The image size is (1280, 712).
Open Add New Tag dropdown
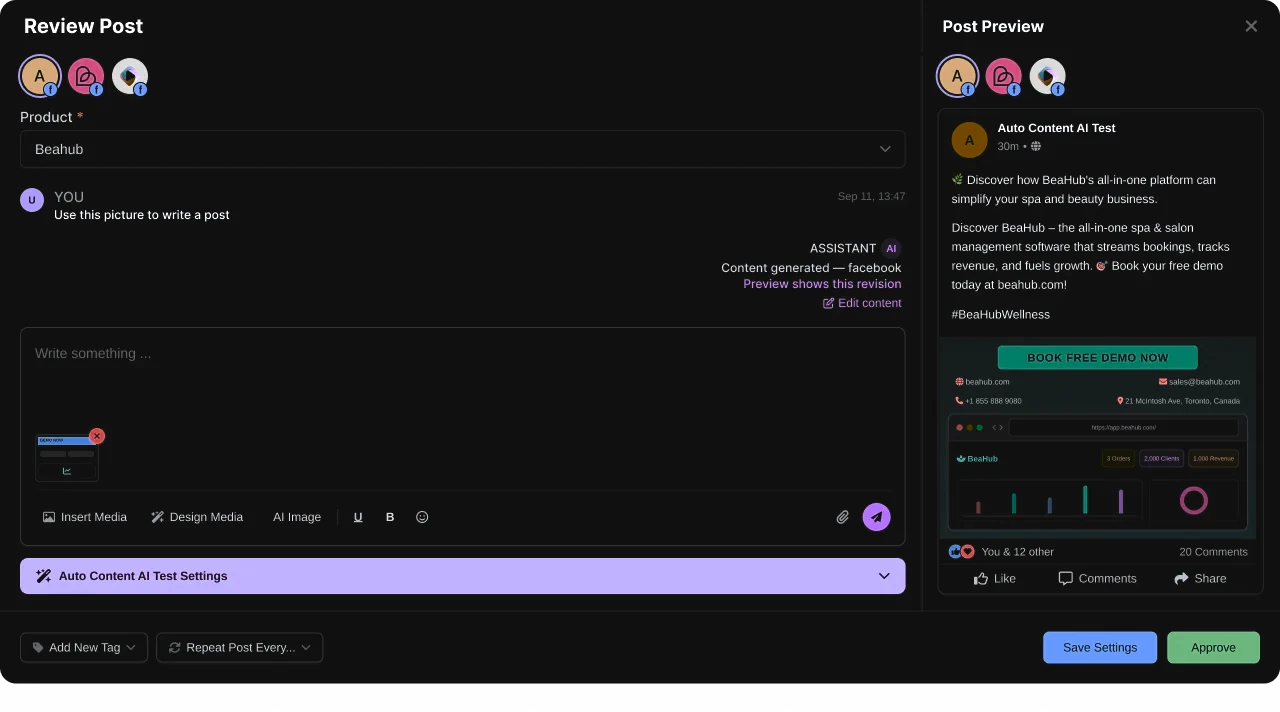tap(84, 648)
